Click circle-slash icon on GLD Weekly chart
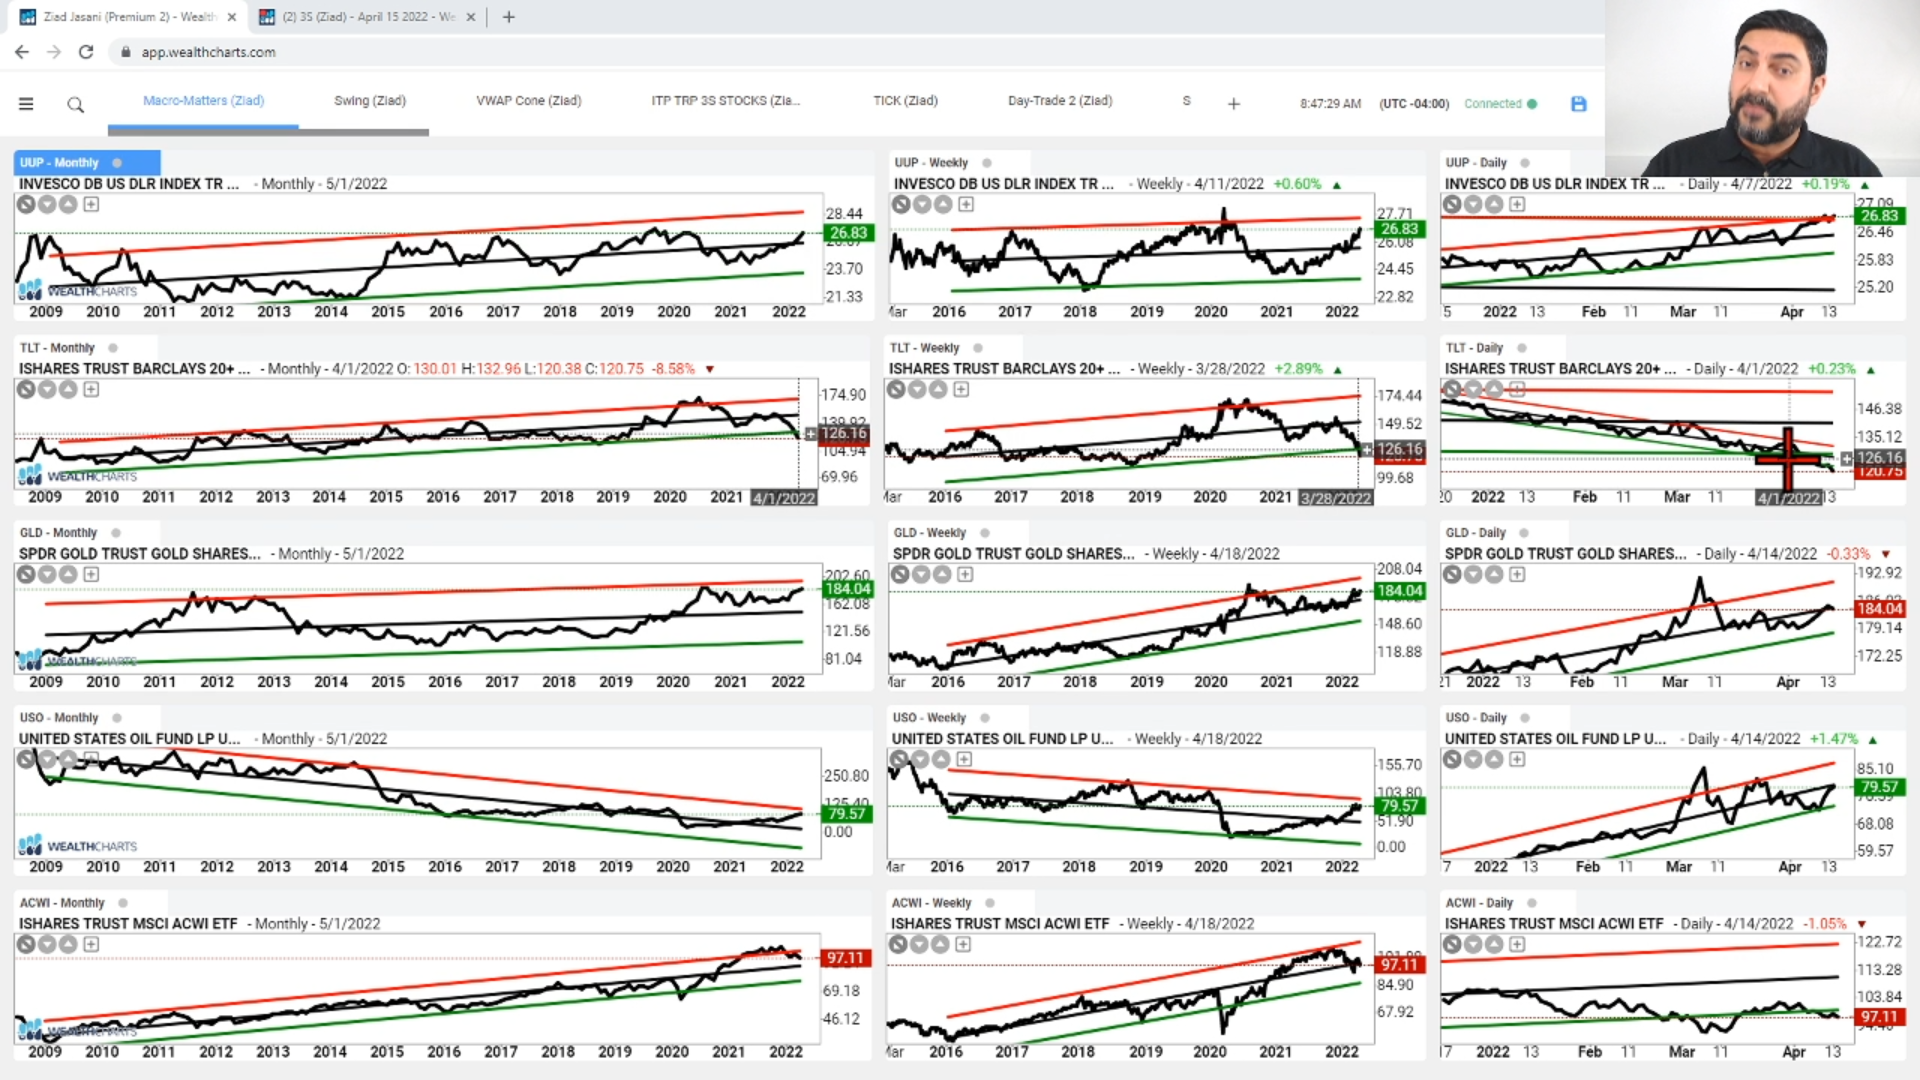The width and height of the screenshot is (1920, 1080). click(x=900, y=574)
